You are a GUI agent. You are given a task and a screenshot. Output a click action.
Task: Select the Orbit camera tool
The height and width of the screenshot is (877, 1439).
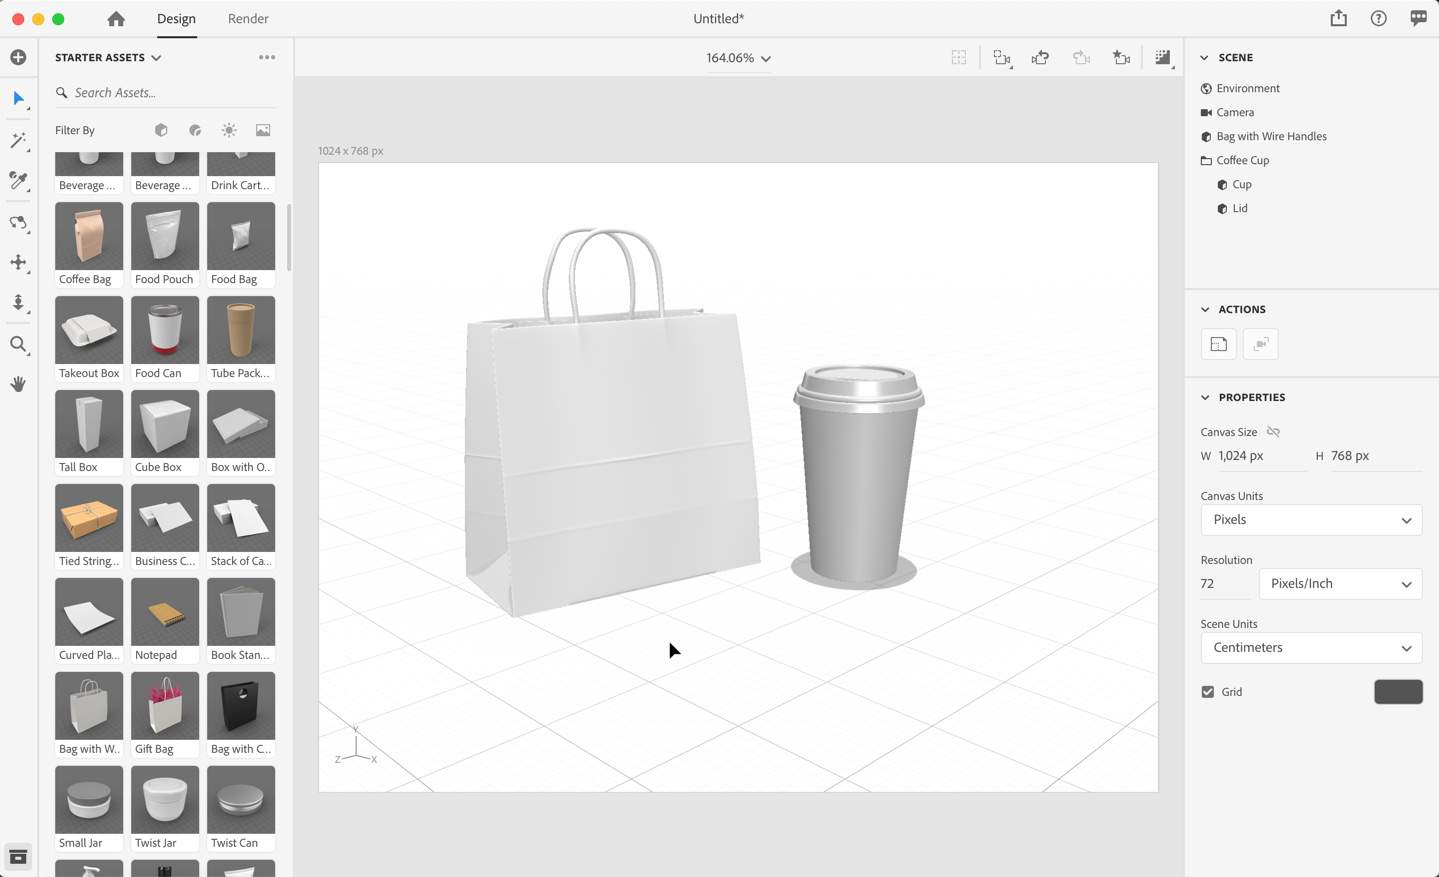click(x=18, y=222)
